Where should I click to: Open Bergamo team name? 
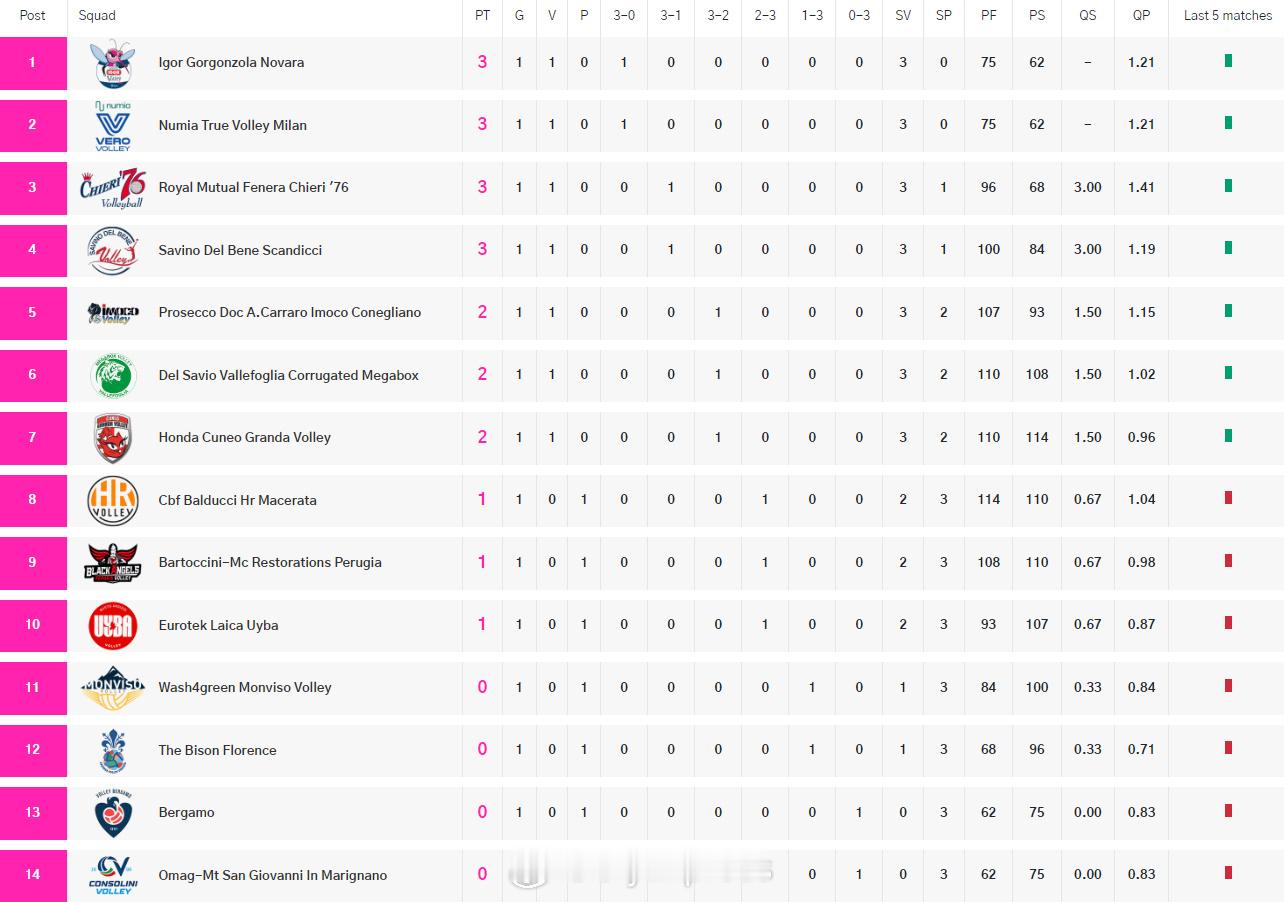[186, 812]
